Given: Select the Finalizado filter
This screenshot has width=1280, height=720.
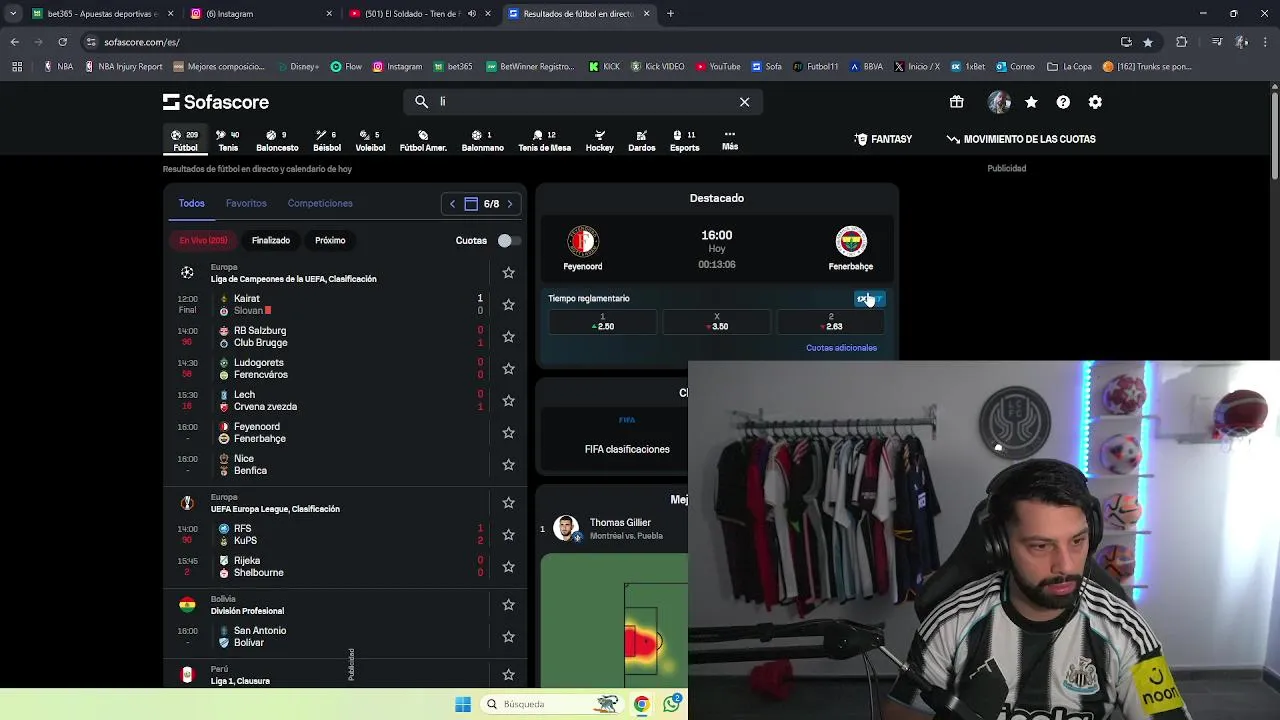Looking at the screenshot, I should (x=271, y=240).
